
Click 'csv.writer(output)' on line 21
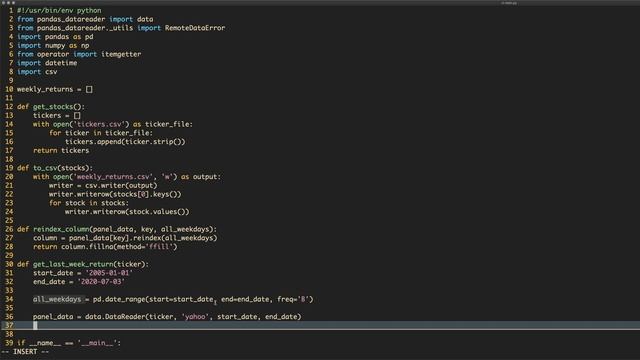(x=121, y=186)
